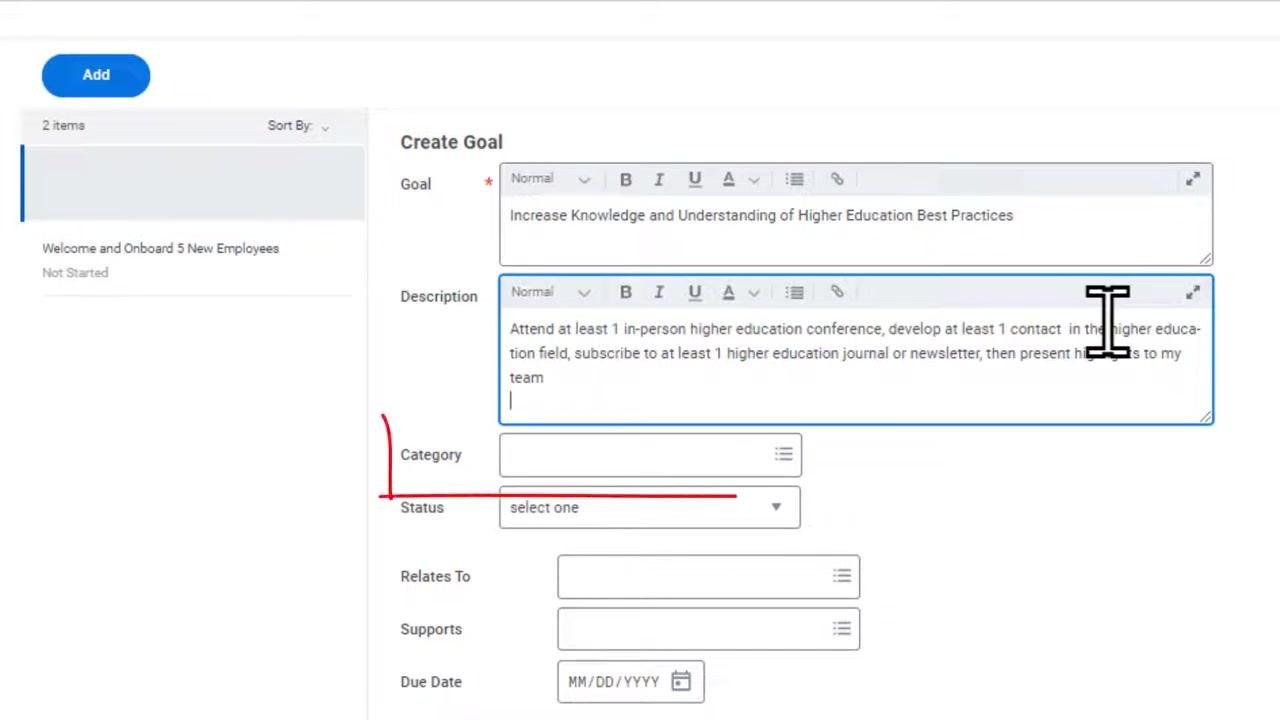Screen dimensions: 1280x720
Task: Toggle bulleted list in Goal editor toolbar
Action: coord(794,180)
